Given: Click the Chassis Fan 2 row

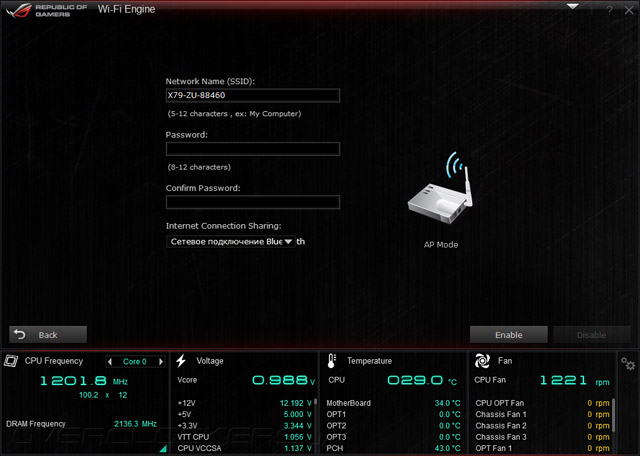Looking at the screenshot, I should 542,426.
